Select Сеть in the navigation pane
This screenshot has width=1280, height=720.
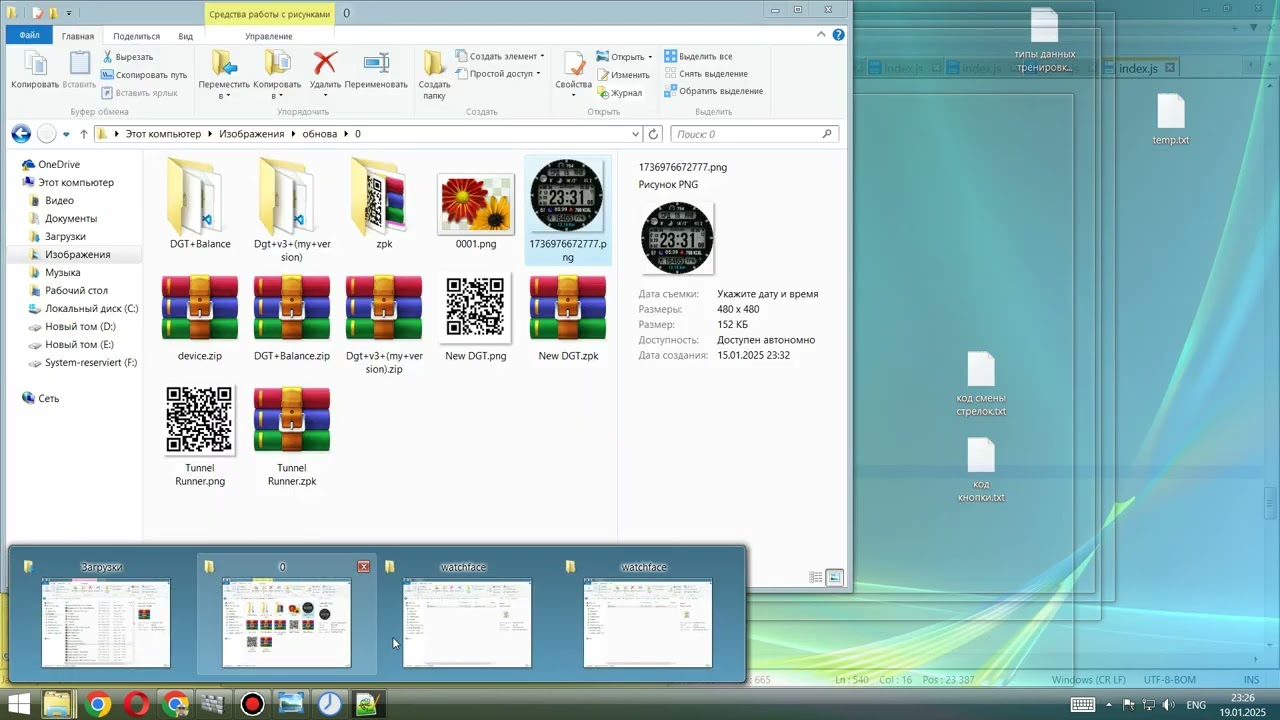(48, 399)
